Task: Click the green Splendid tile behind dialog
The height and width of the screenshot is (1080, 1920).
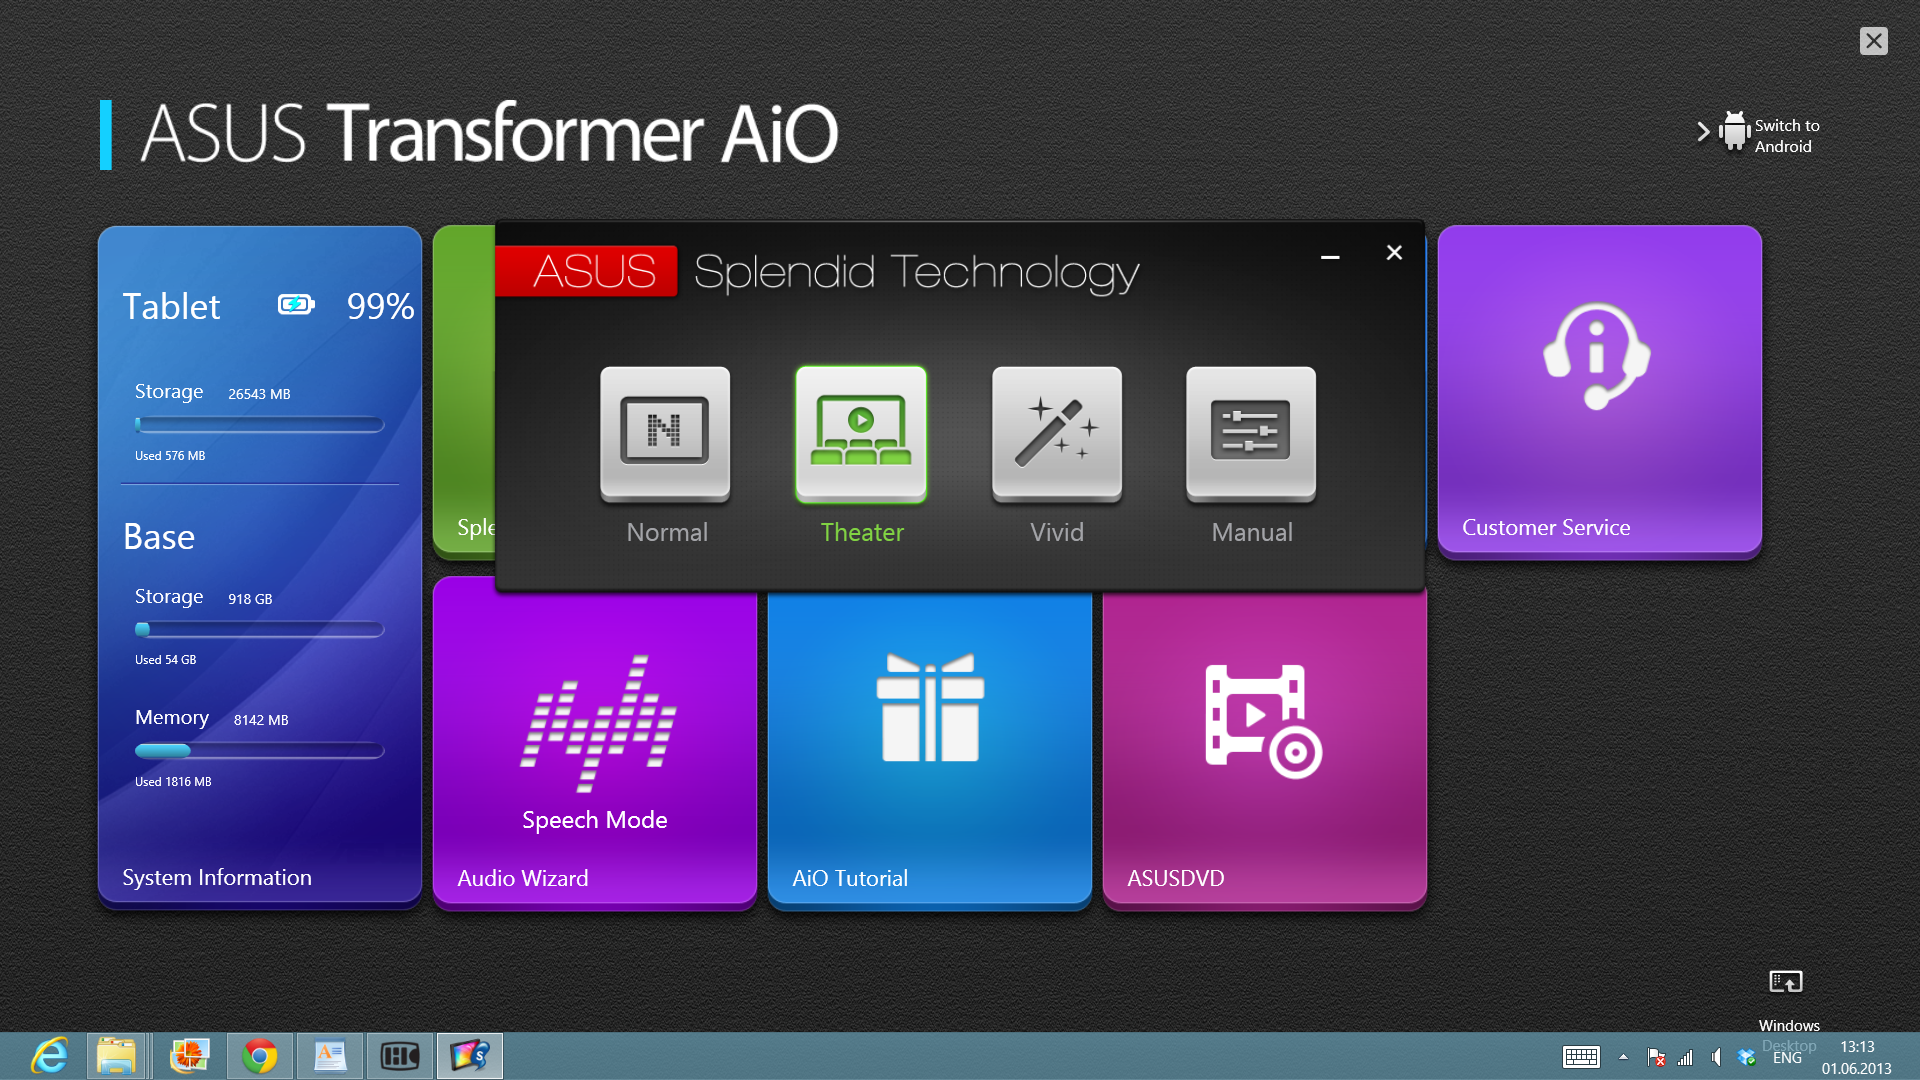Action: 464,390
